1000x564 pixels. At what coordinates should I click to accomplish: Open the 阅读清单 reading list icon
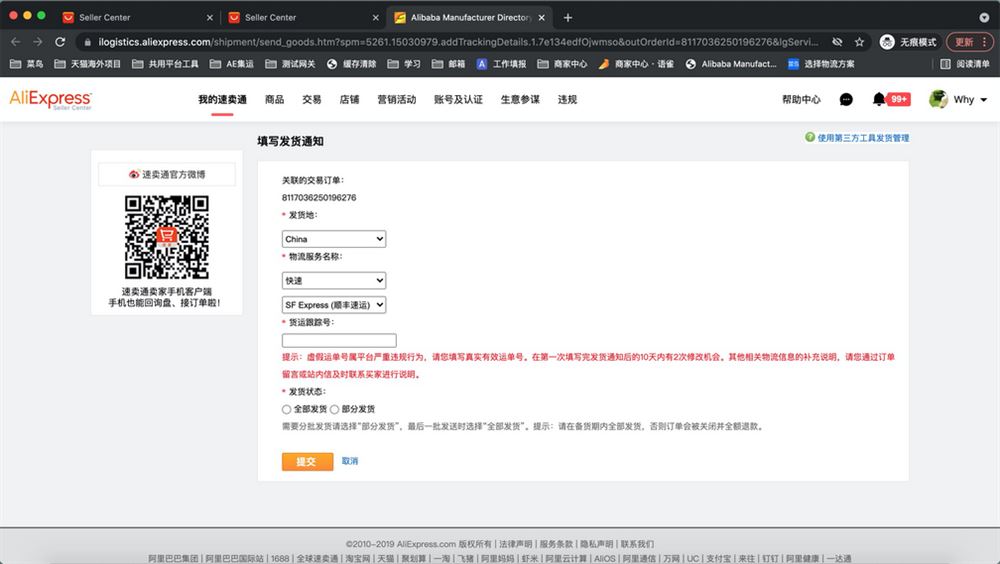[945, 64]
